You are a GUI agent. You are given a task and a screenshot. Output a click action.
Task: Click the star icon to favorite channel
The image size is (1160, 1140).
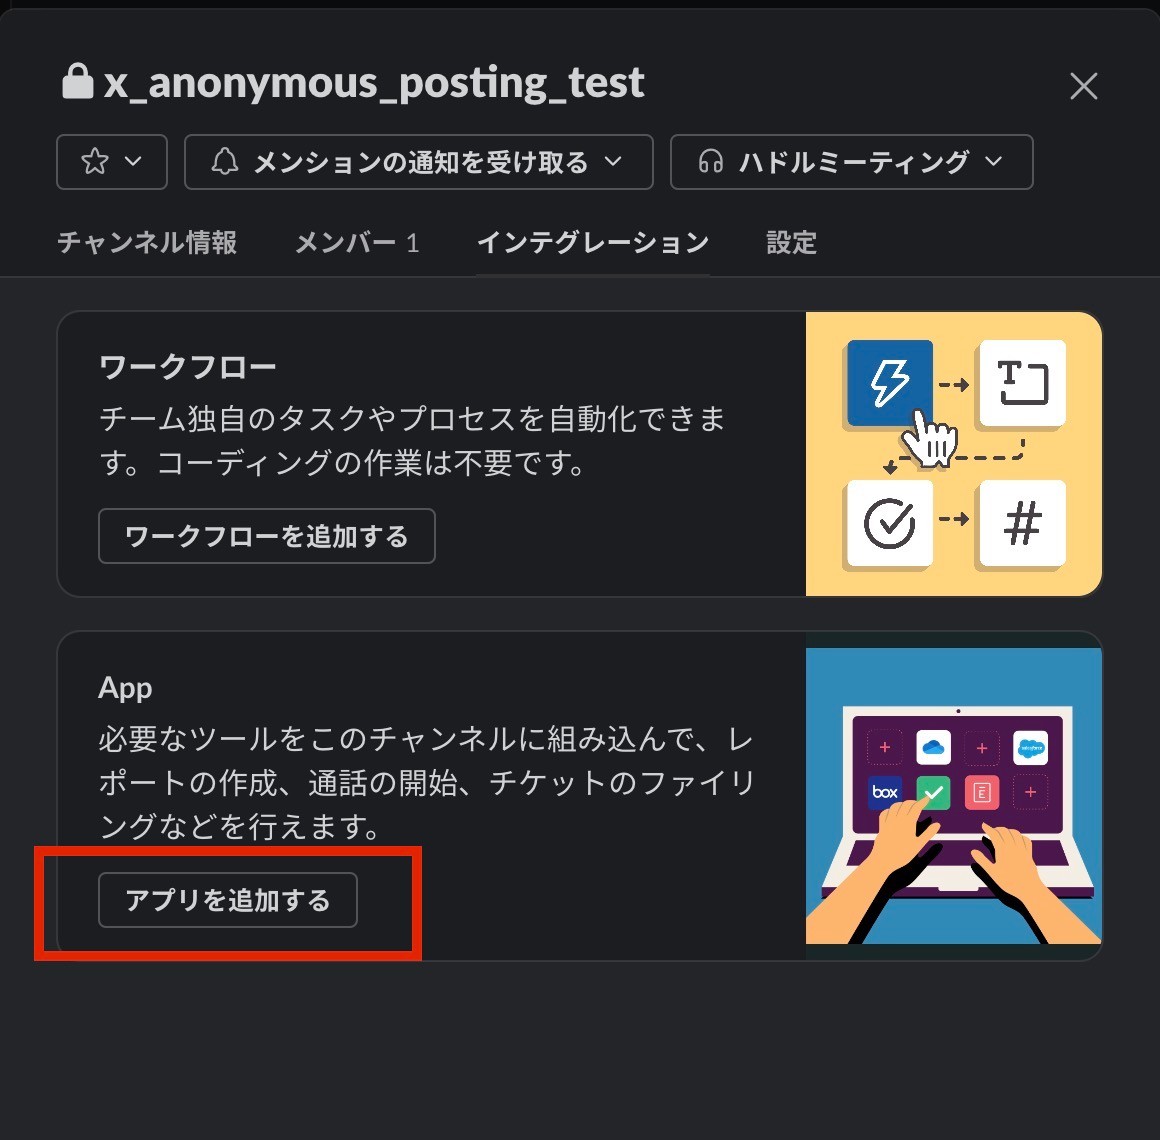tap(95, 161)
